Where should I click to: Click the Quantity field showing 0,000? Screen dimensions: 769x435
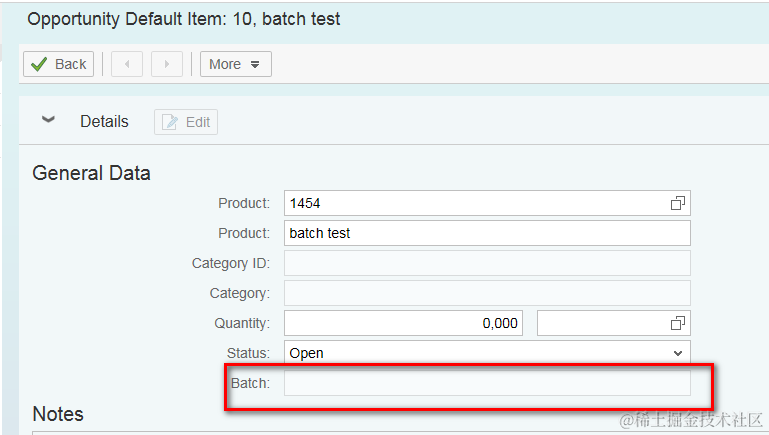(x=404, y=323)
